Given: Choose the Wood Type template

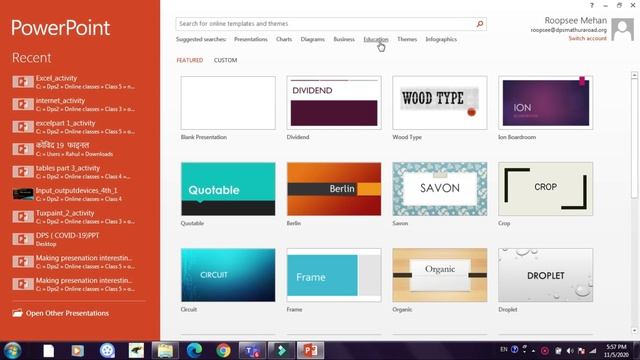Looking at the screenshot, I should point(440,103).
